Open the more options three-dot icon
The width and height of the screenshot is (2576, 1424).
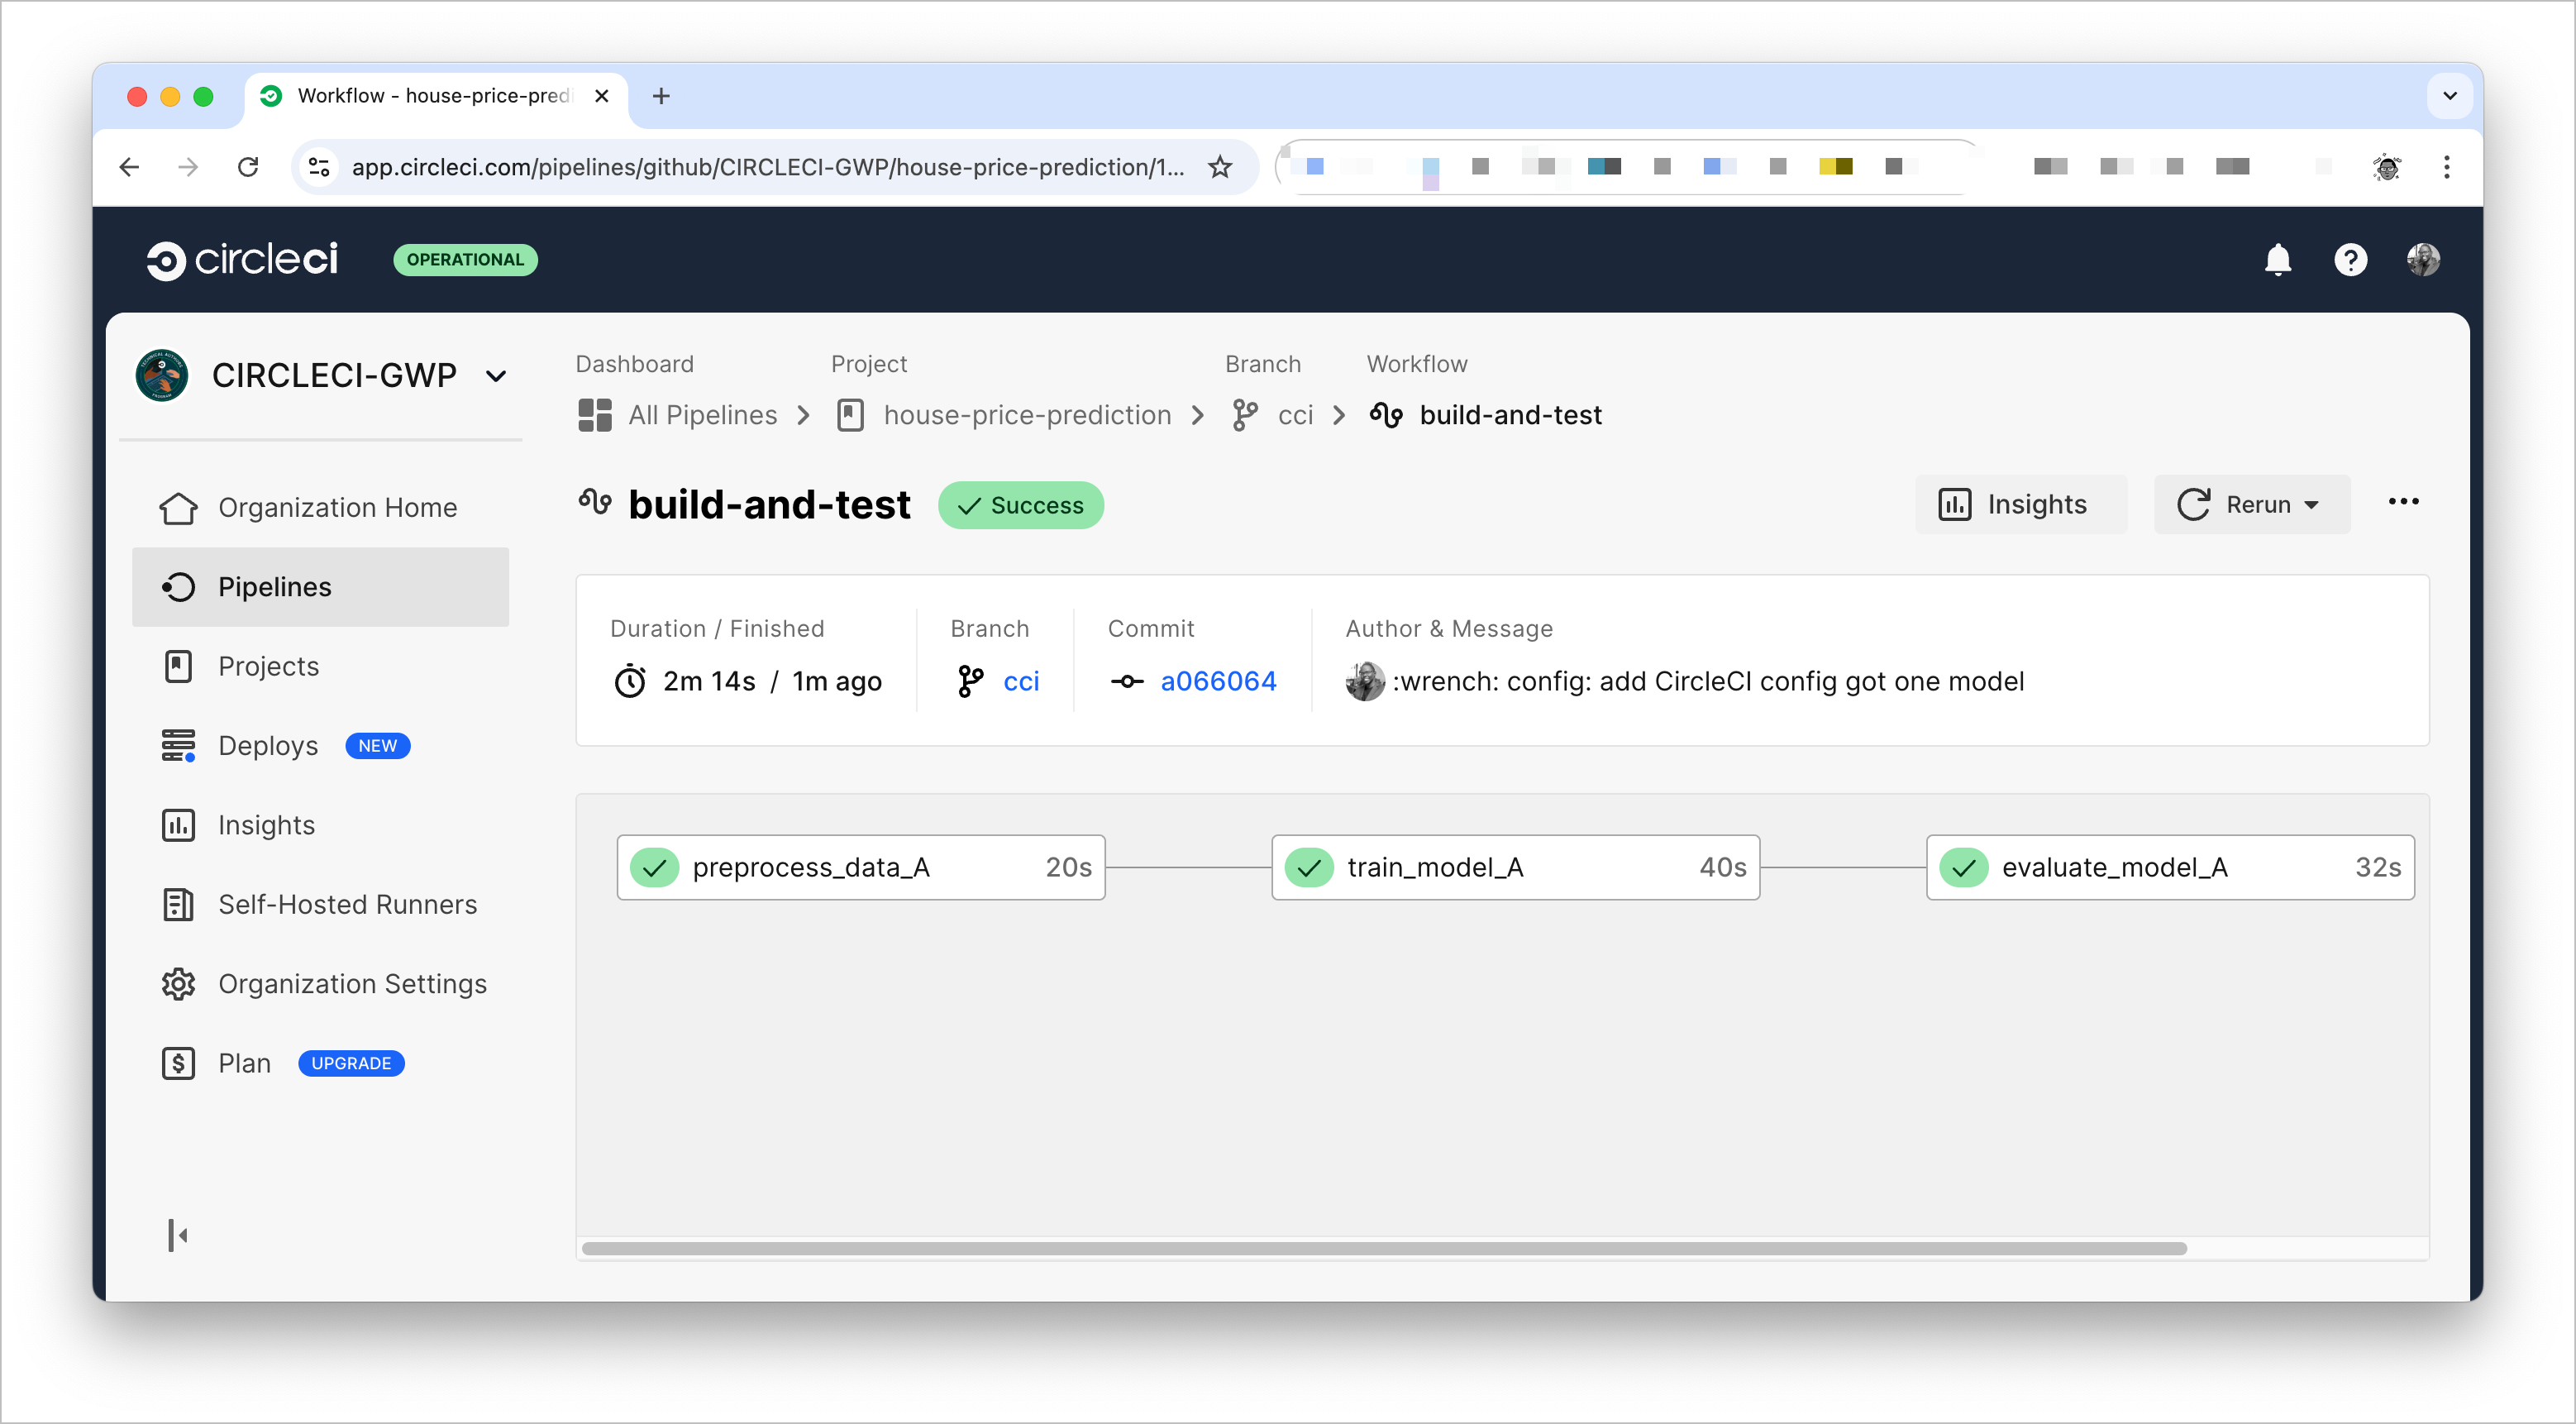[x=2404, y=502]
